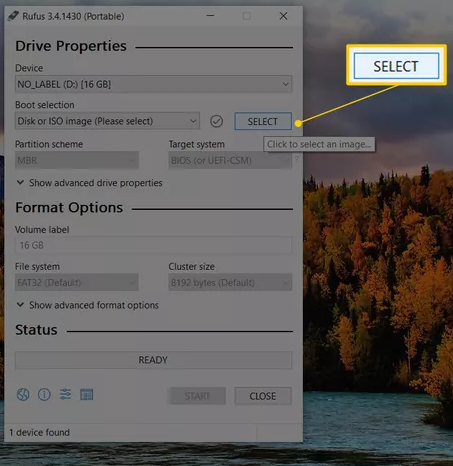This screenshot has width=453, height=466.
Task: Open the Device dropdown NO_LABEL (D:)
Action: tap(153, 84)
